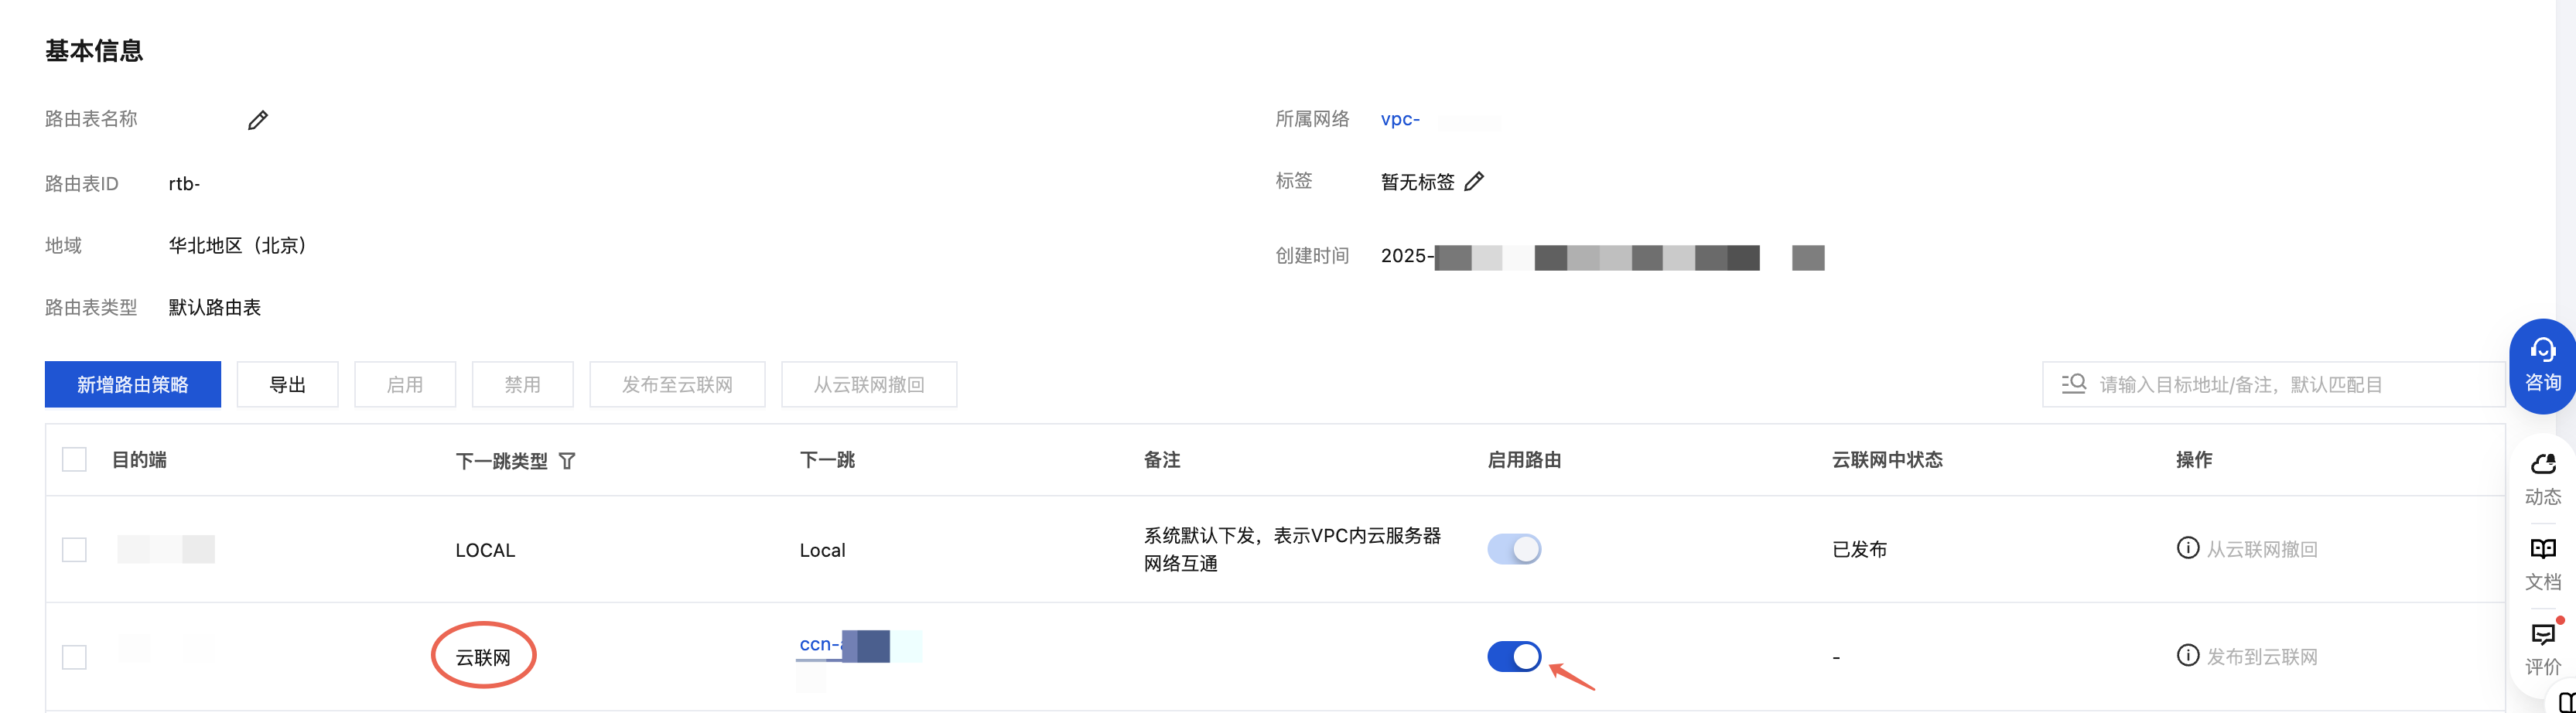This screenshot has height=713, width=2576.
Task: Open the vpc- network link
Action: point(1400,120)
